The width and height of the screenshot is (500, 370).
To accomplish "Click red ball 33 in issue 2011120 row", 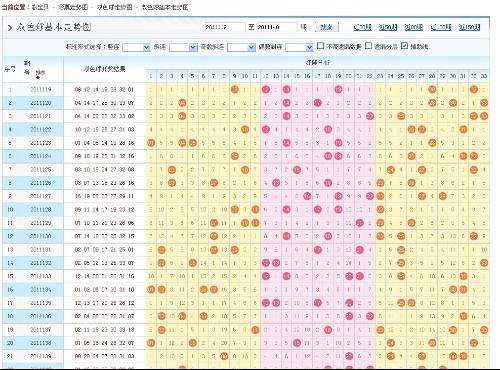I will pos(484,103).
